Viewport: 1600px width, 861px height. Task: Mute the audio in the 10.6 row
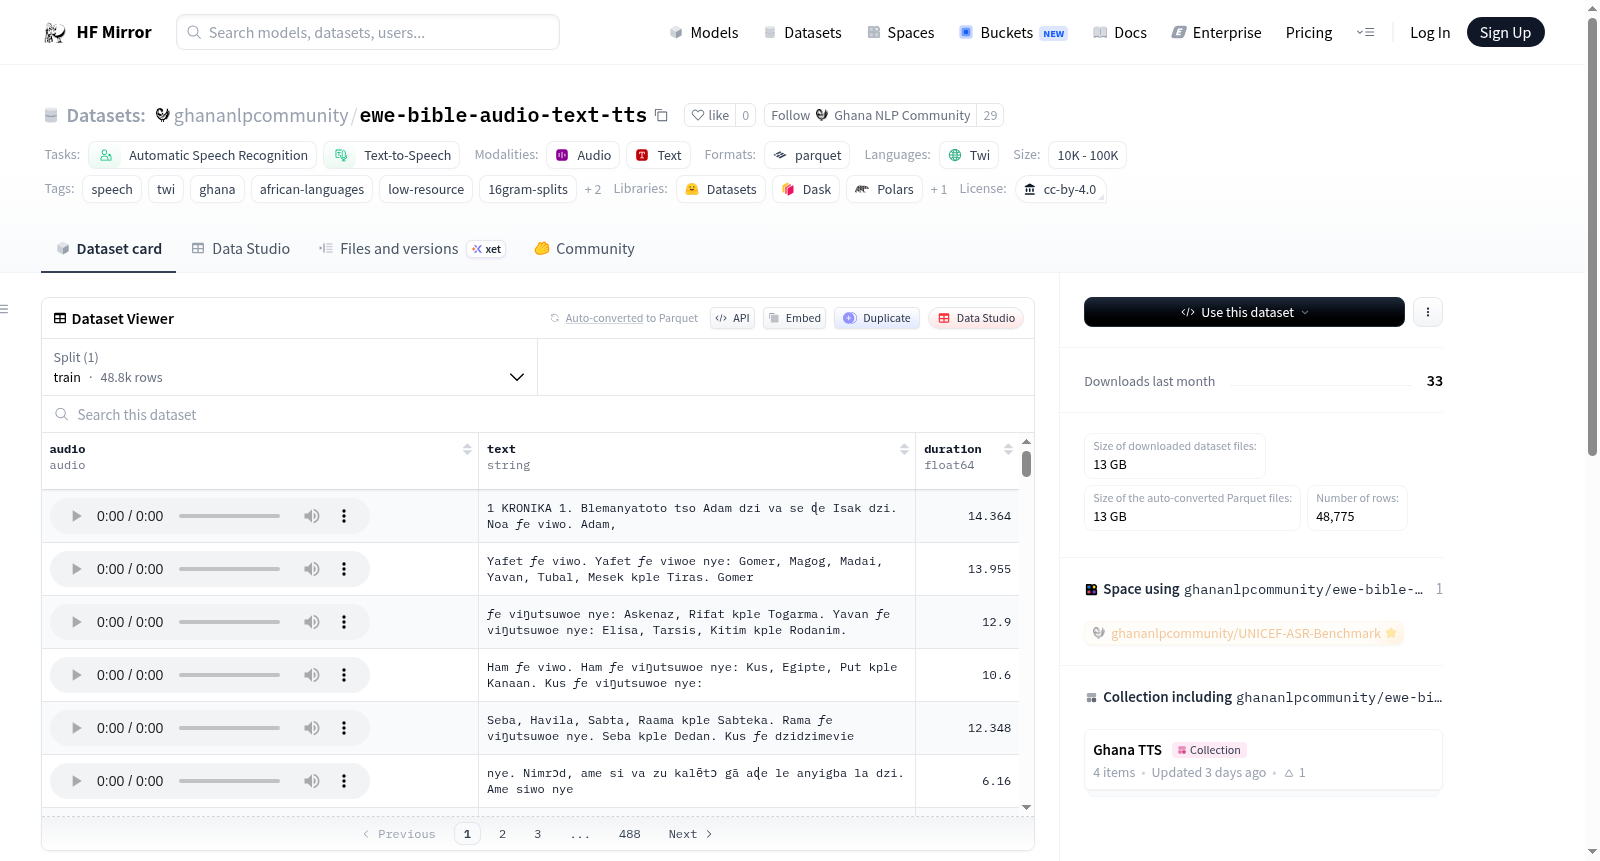[x=312, y=675]
